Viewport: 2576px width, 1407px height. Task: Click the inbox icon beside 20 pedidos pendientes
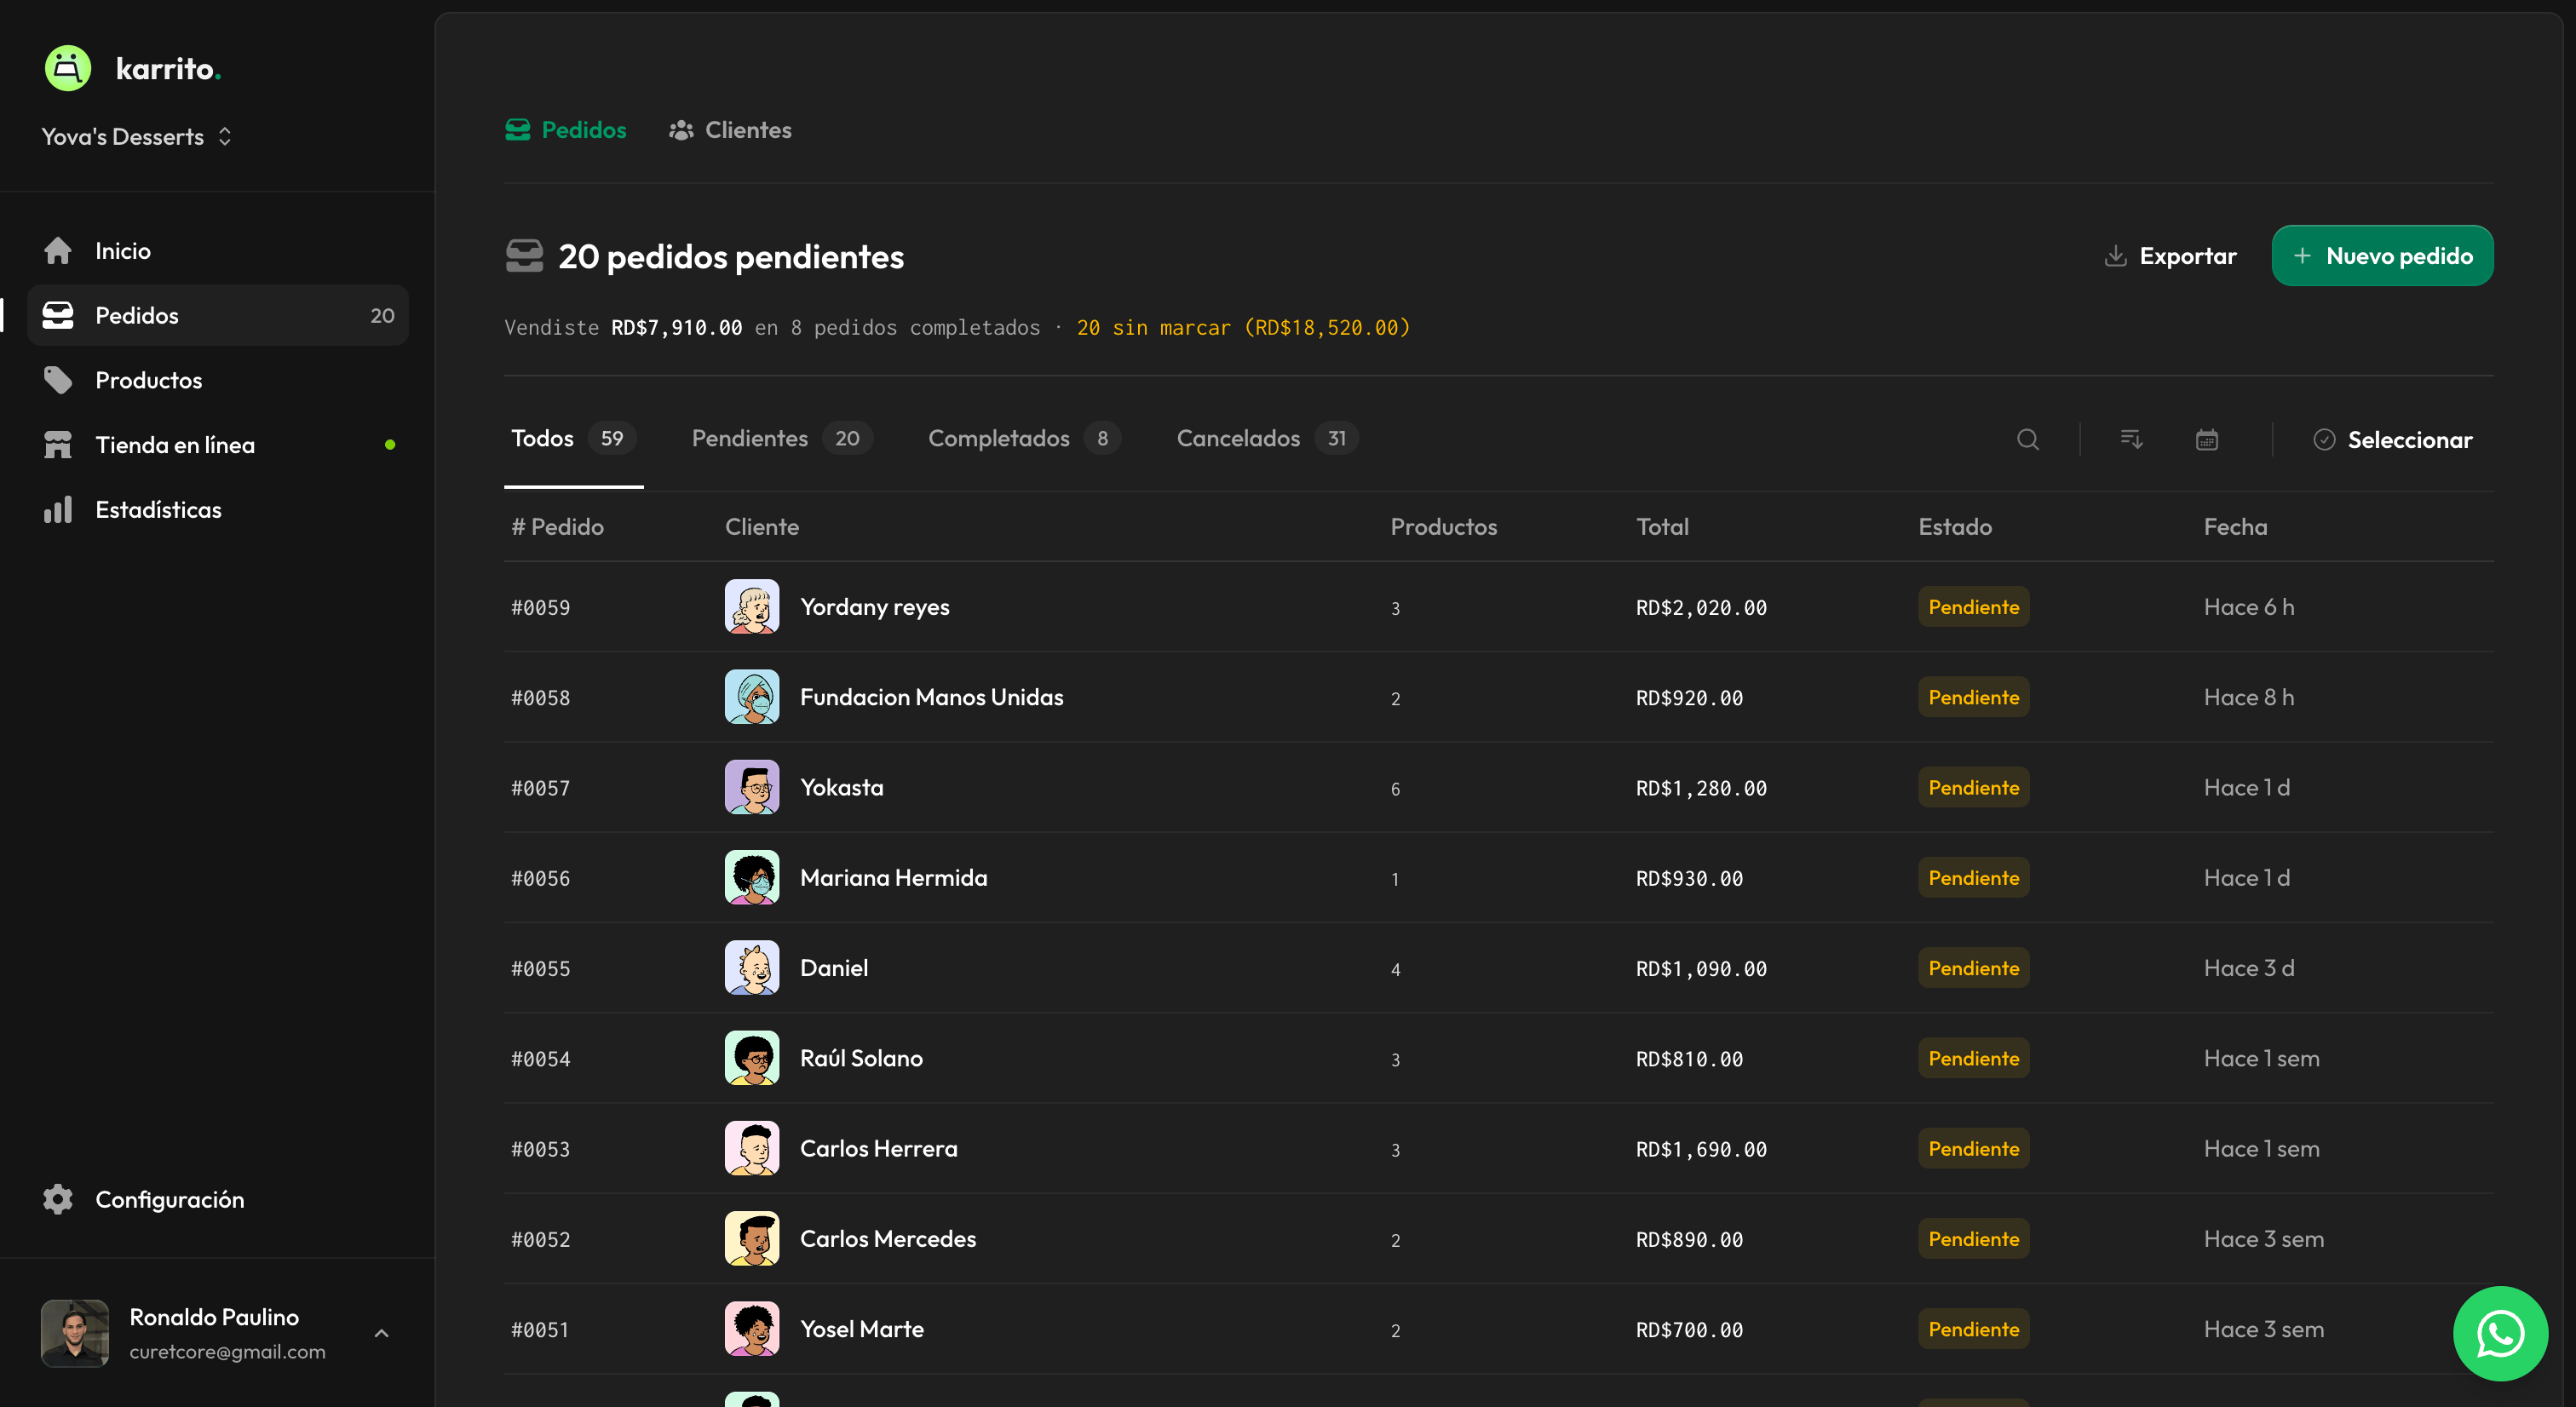[x=524, y=256]
